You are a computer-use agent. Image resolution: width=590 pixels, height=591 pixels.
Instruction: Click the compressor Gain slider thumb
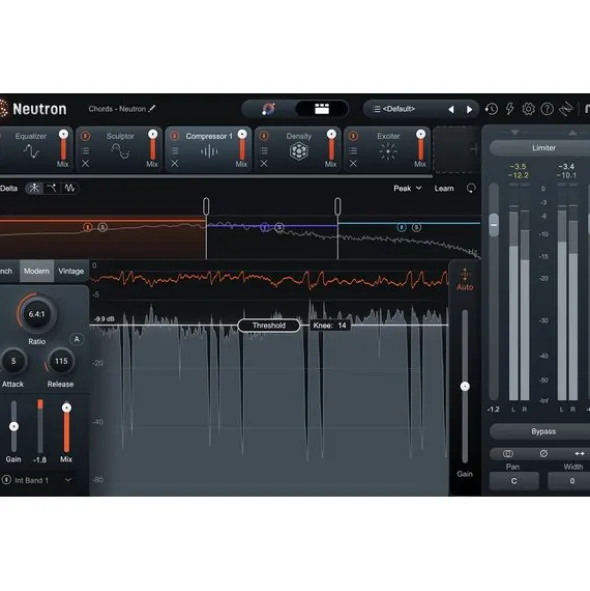point(14,426)
